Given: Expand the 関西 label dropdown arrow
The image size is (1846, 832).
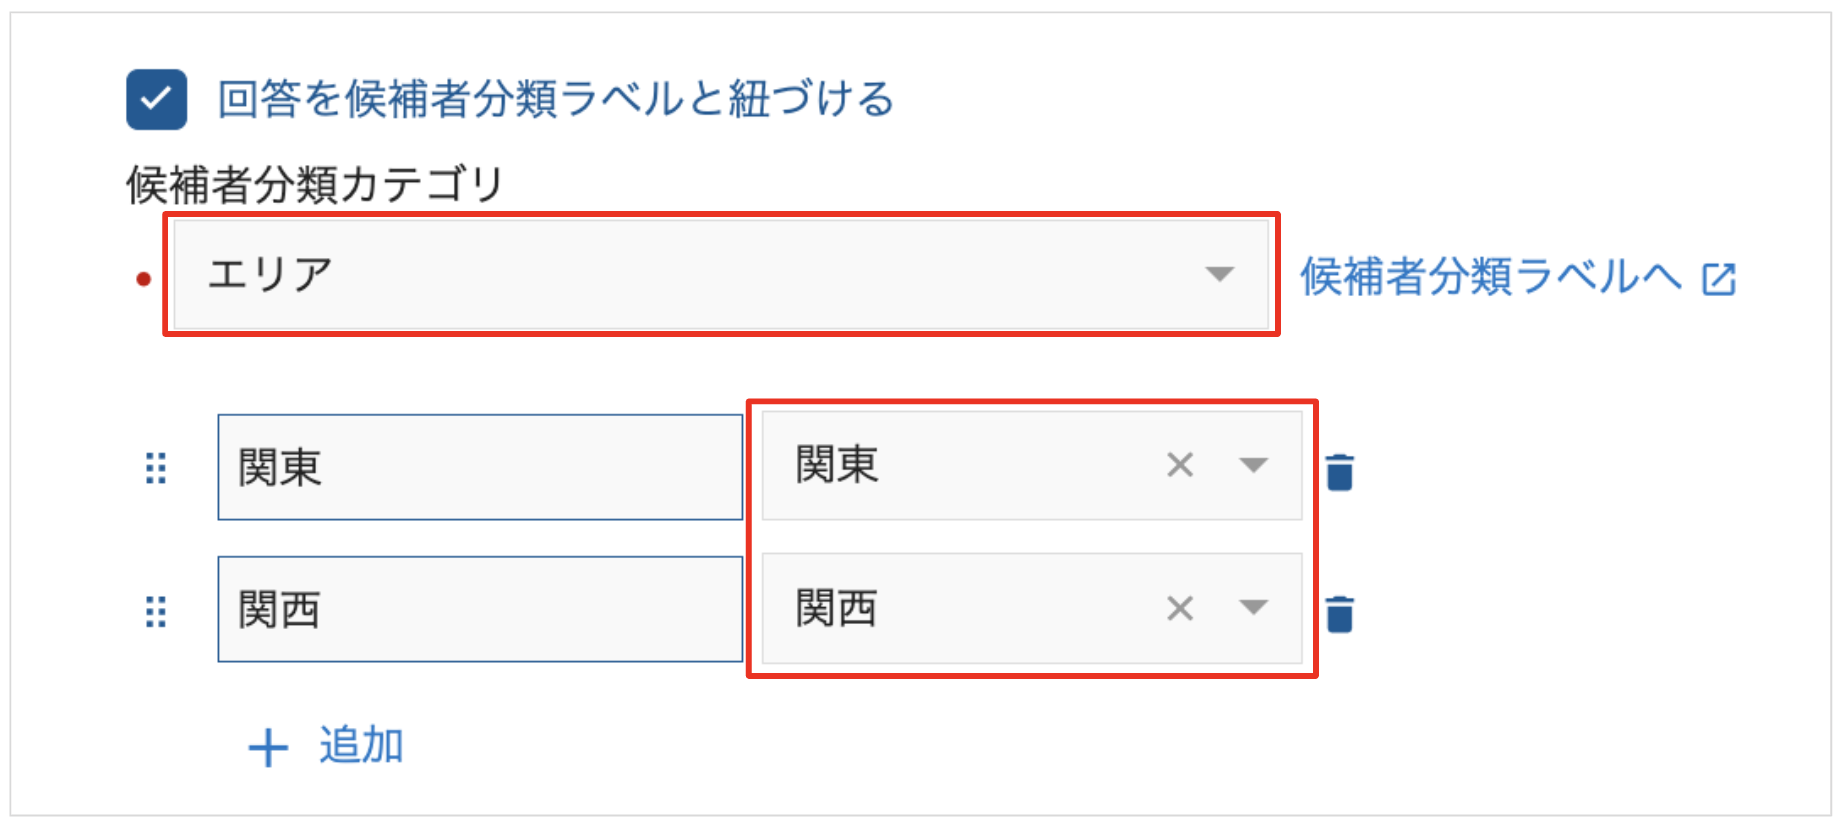Looking at the screenshot, I should [x=1253, y=608].
